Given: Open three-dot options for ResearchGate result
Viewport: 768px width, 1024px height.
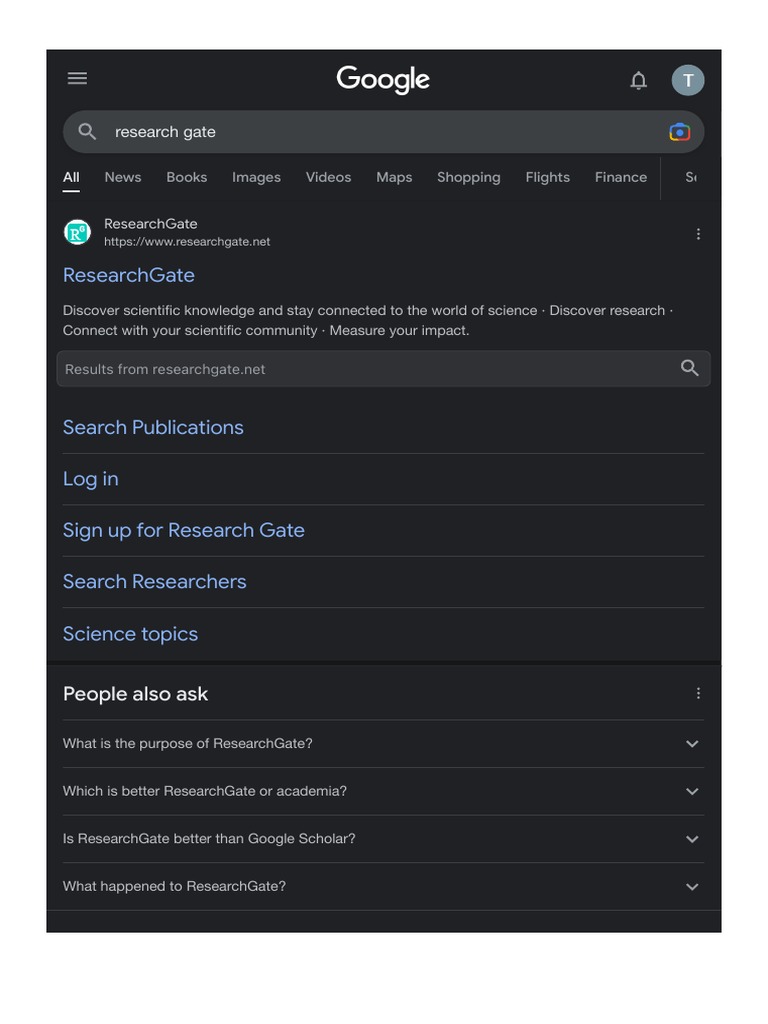Looking at the screenshot, I should (698, 234).
